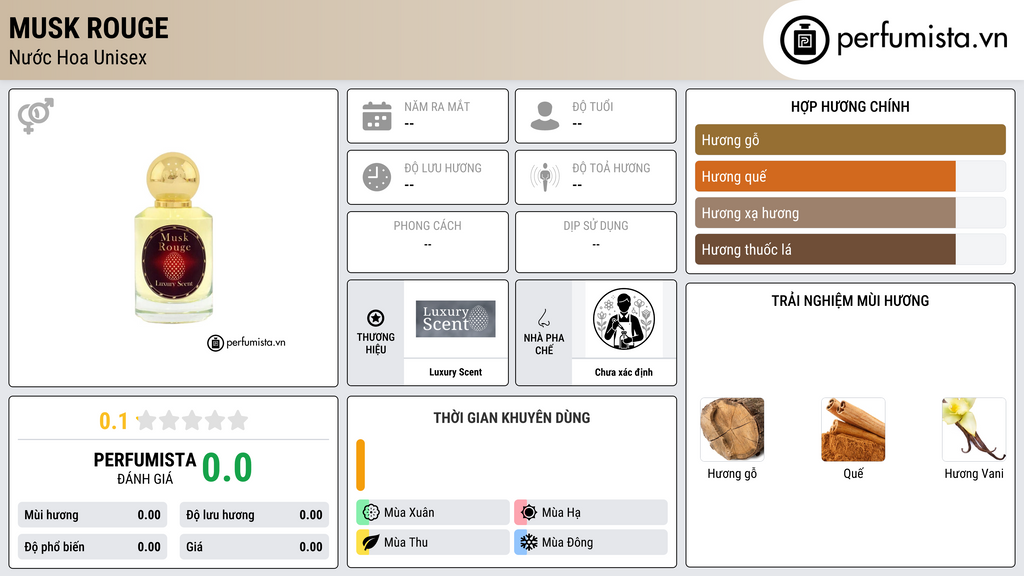The height and width of the screenshot is (576, 1024).
Task: Click the NĂM RA MẮT label
Action: coord(437,106)
